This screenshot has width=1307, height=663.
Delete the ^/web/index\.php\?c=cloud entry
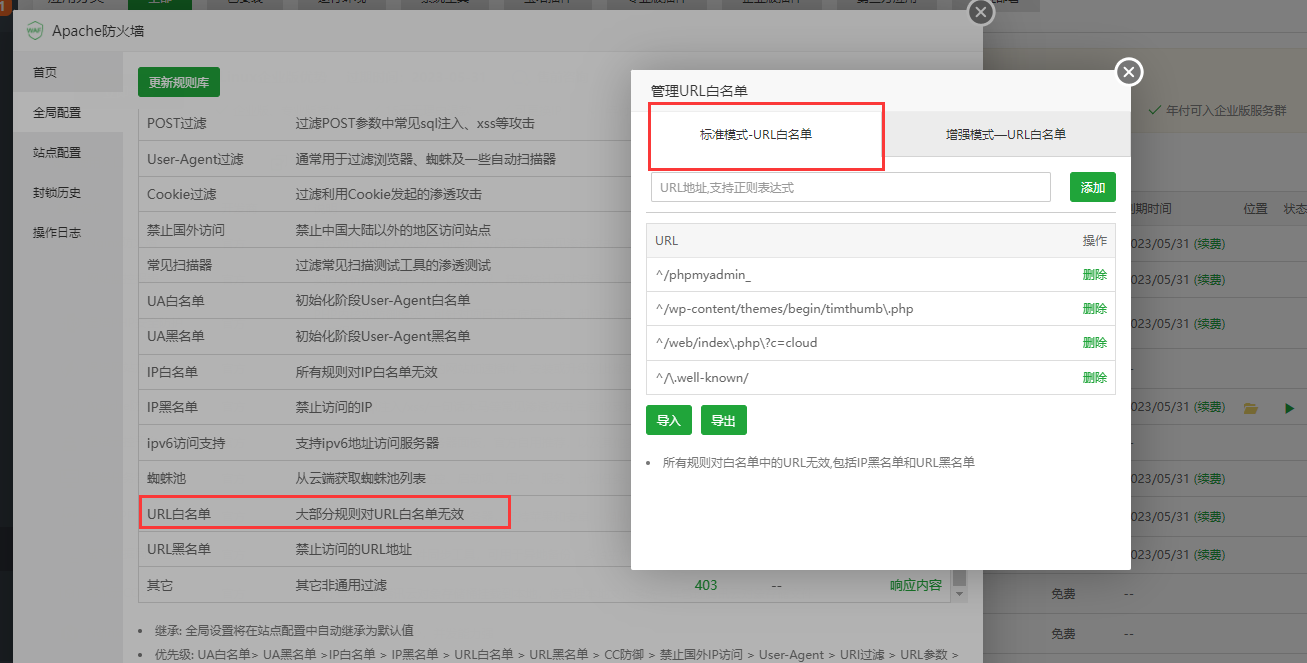(1094, 343)
